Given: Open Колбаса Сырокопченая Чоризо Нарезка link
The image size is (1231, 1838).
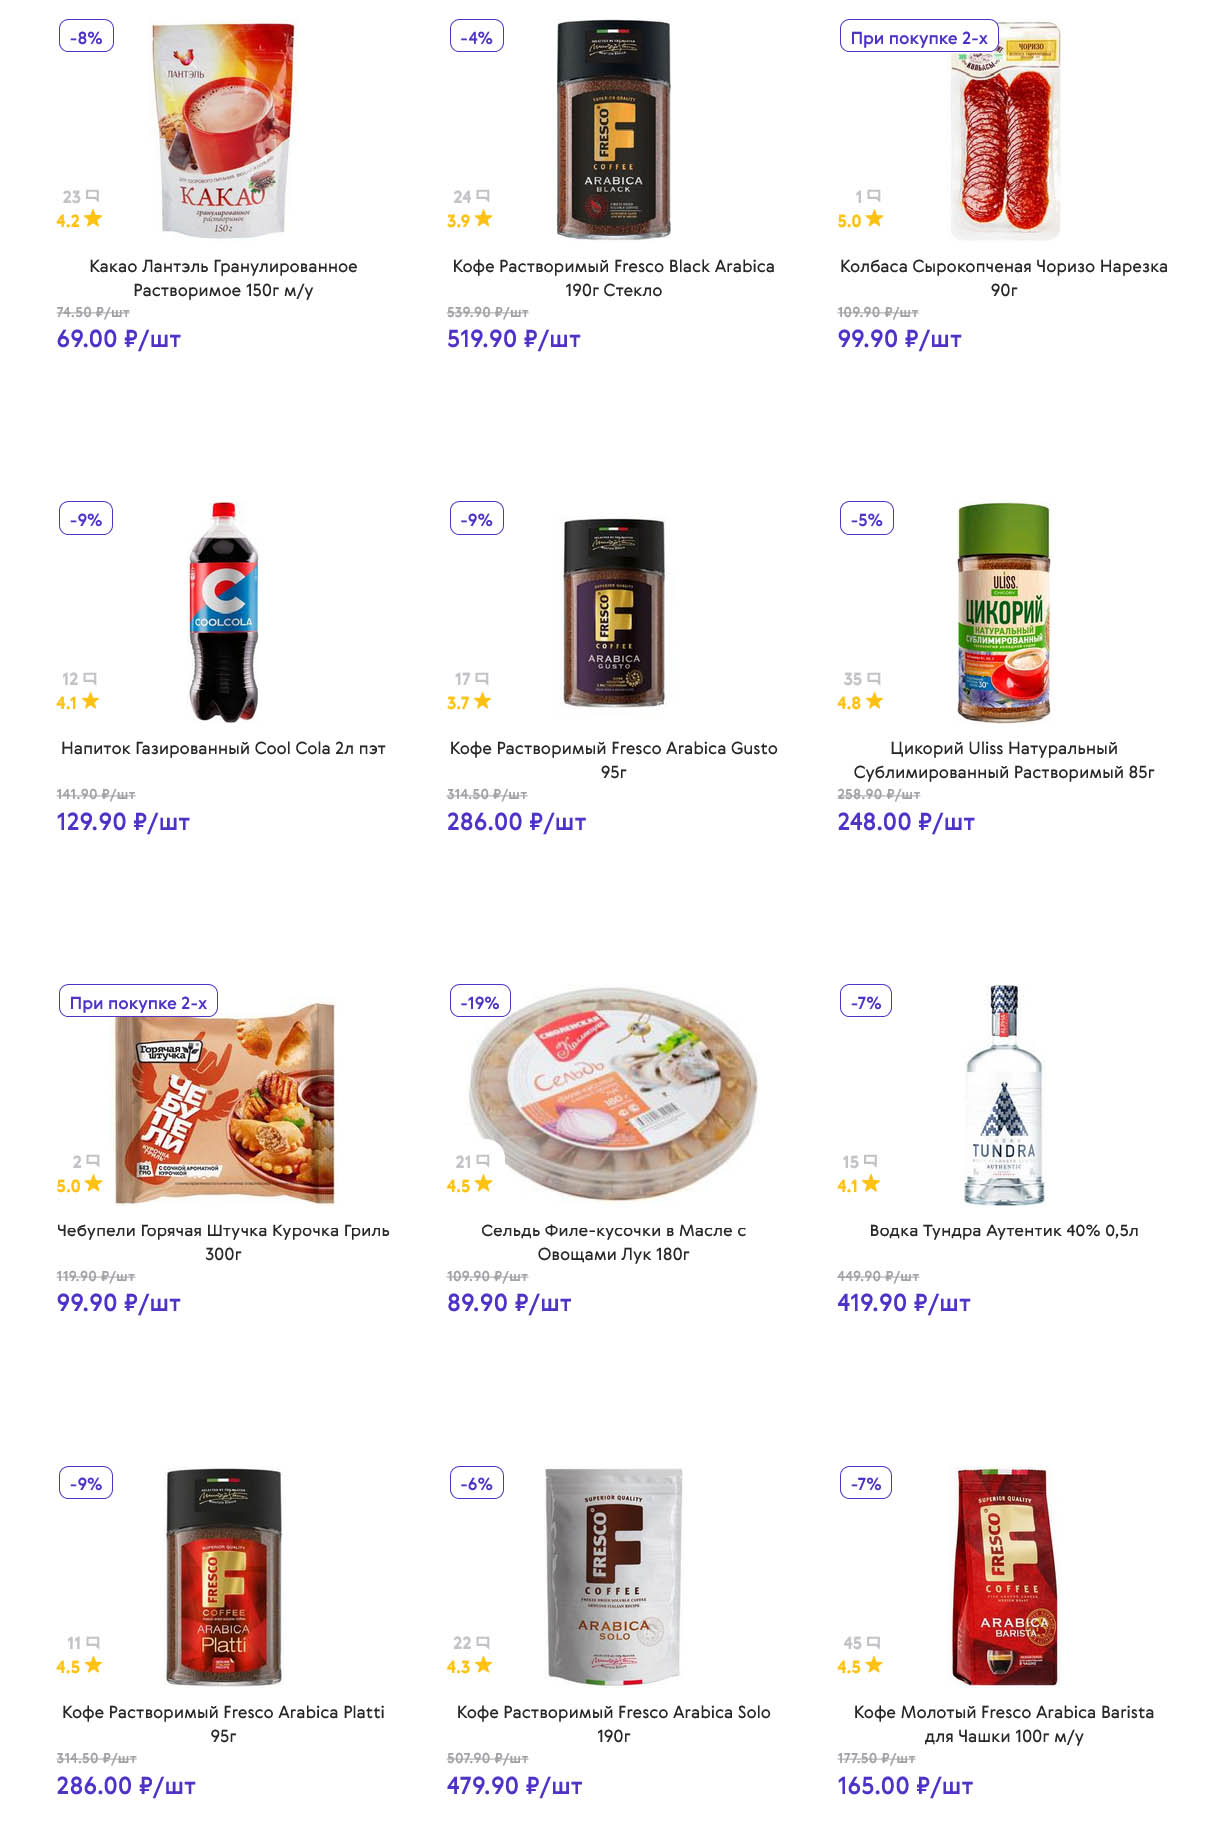Looking at the screenshot, I should point(1003,278).
